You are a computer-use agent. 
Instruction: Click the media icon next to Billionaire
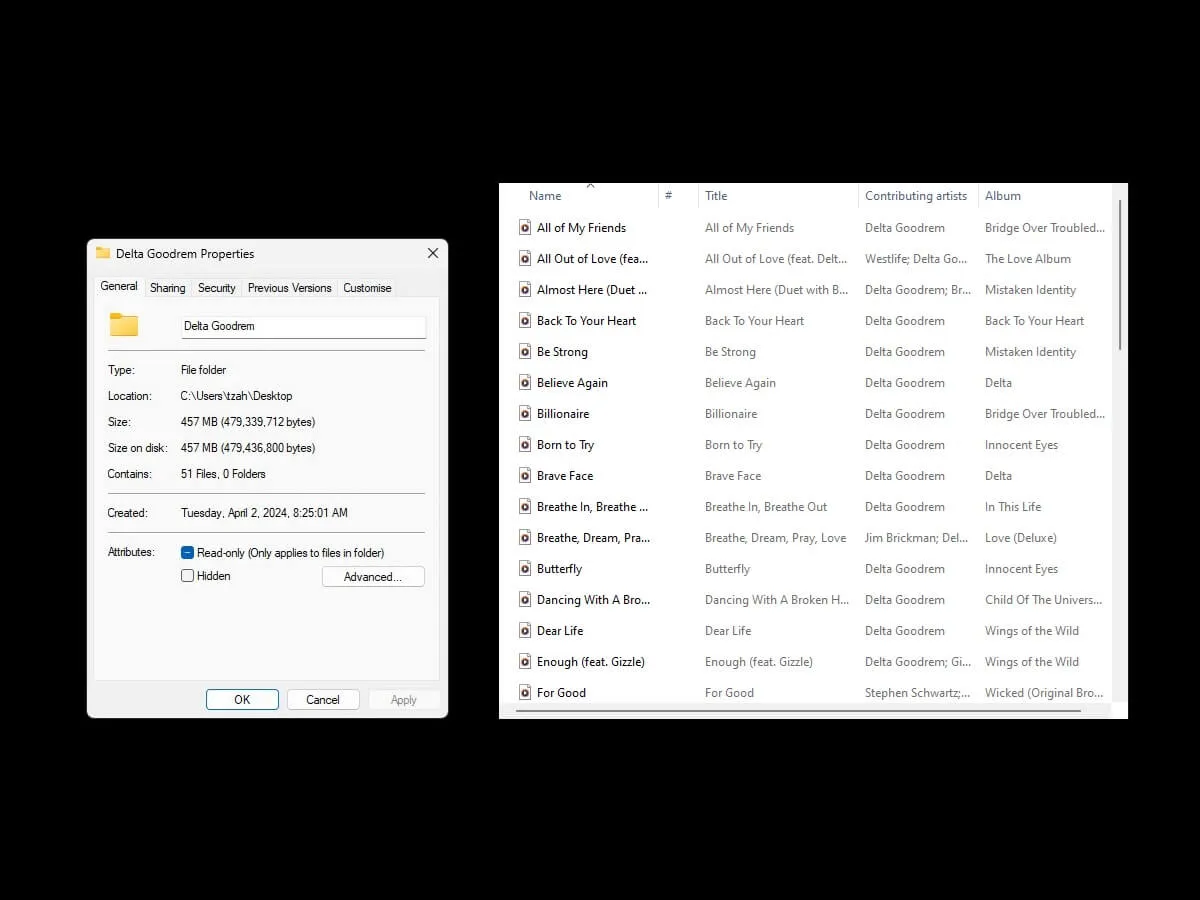(x=525, y=413)
